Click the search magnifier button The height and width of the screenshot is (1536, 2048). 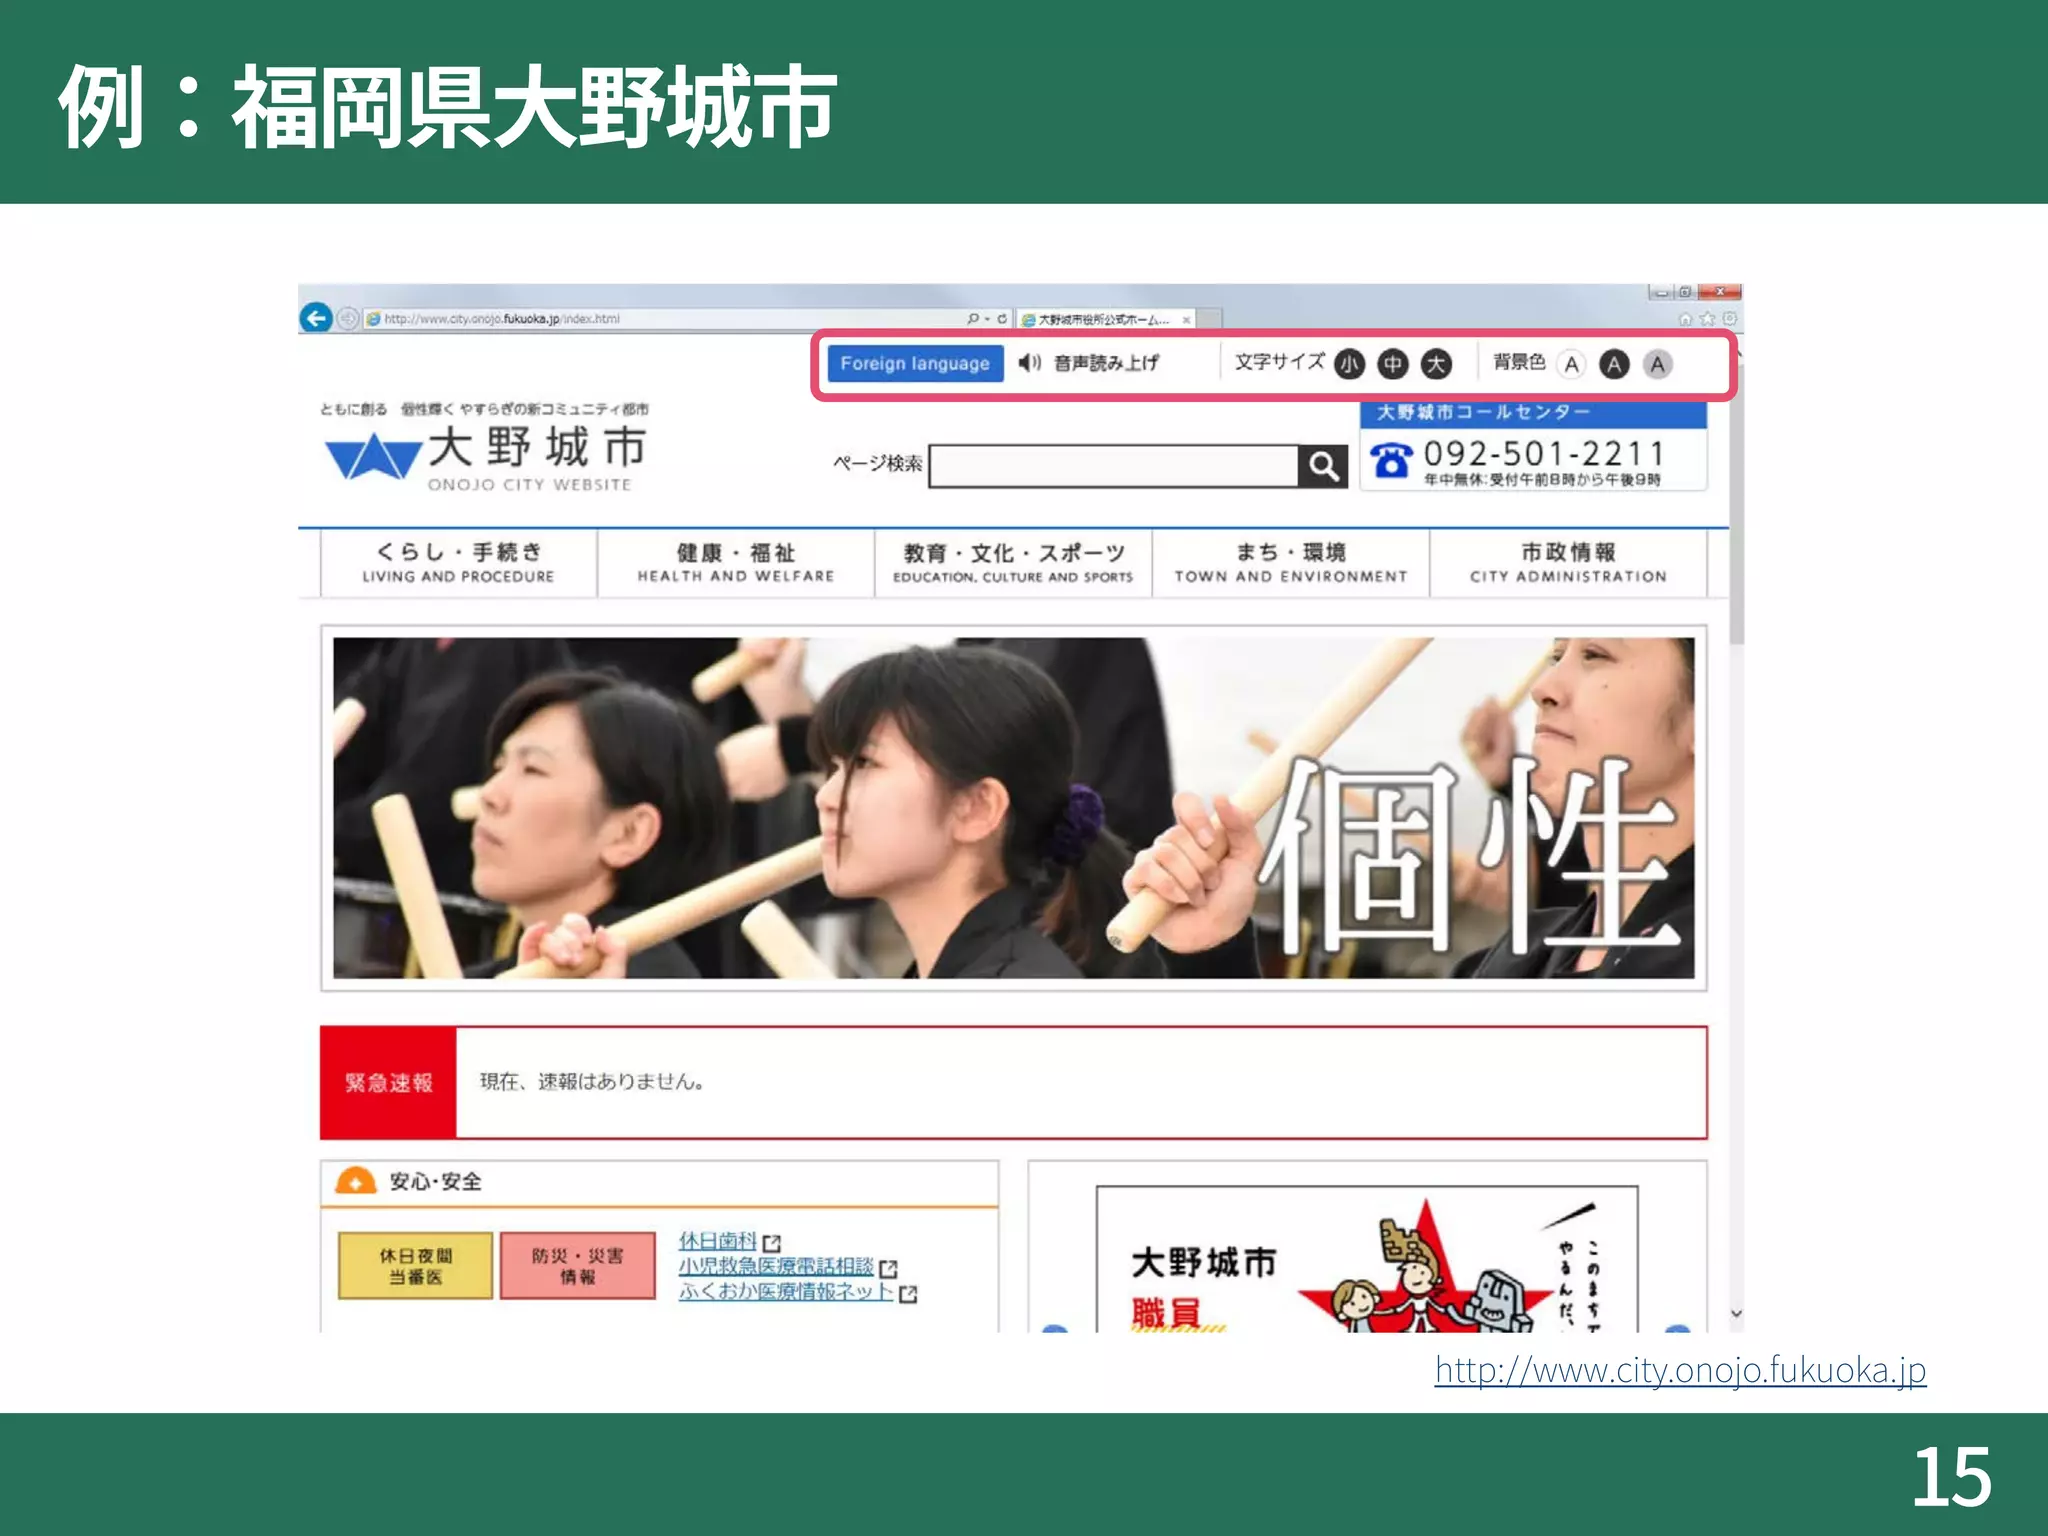(1323, 466)
